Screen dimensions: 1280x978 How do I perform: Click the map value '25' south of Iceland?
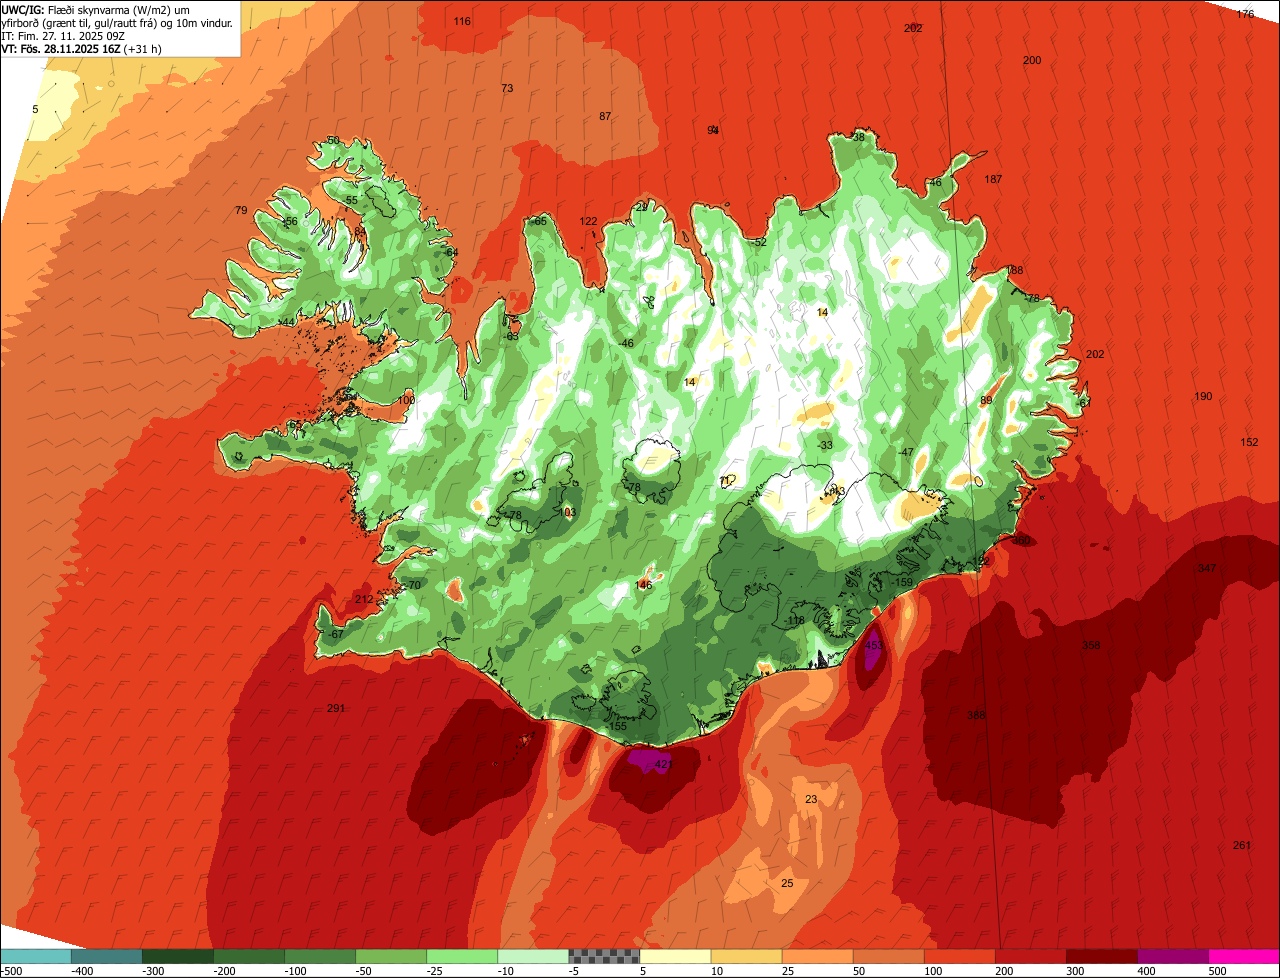pyautogui.click(x=787, y=884)
